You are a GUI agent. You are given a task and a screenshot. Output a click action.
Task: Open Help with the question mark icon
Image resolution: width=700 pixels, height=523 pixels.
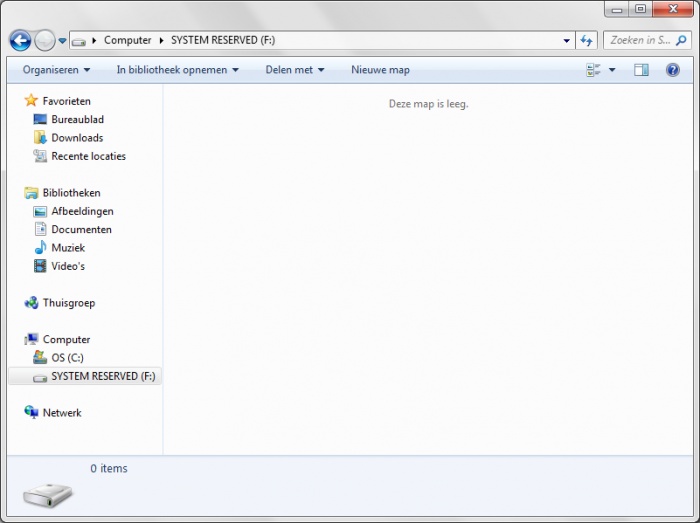(x=672, y=70)
